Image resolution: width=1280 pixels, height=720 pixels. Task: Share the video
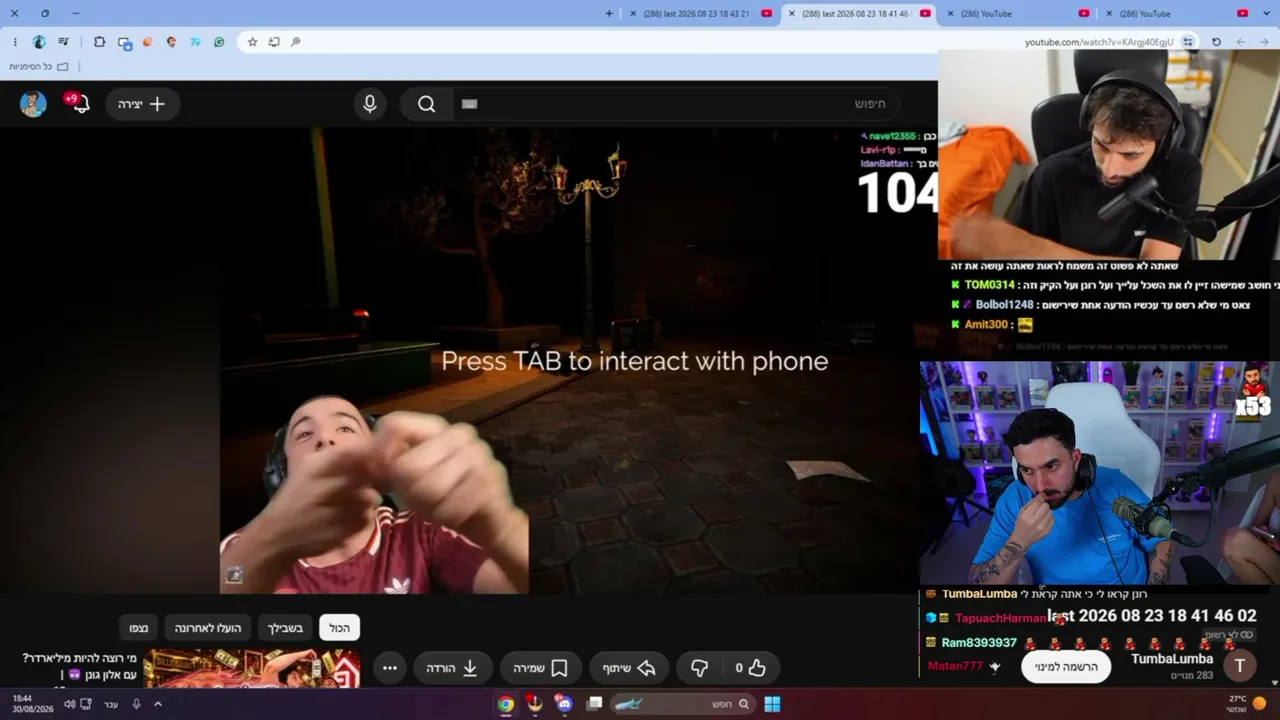point(628,668)
